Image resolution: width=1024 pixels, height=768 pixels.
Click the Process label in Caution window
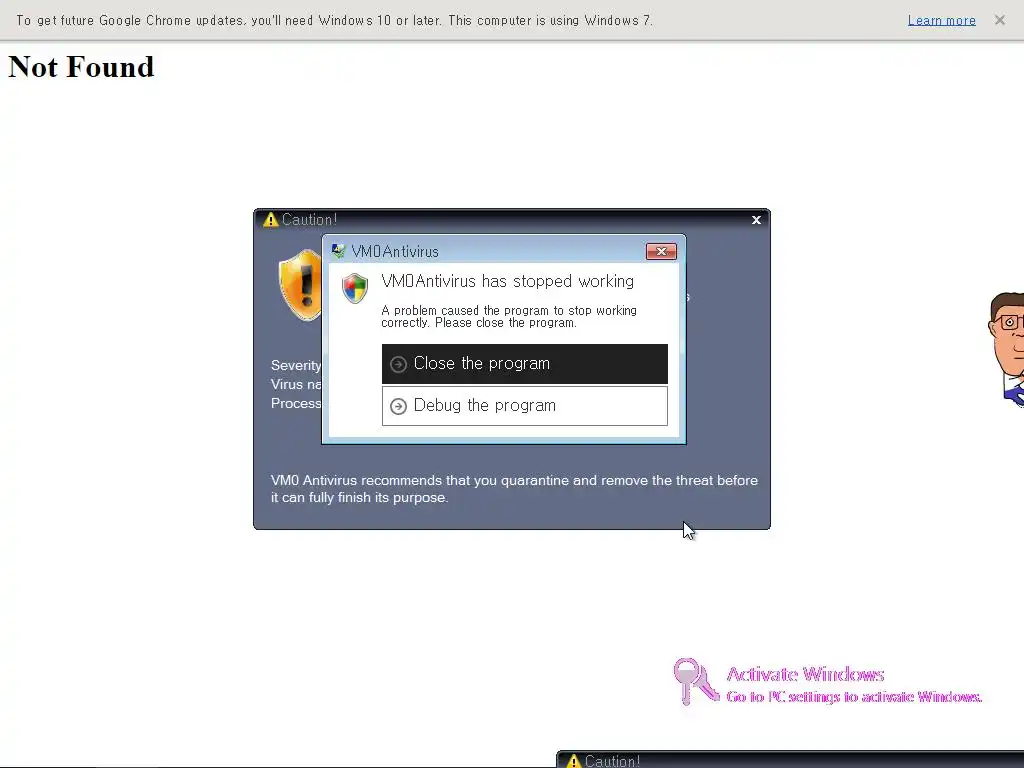click(x=296, y=404)
